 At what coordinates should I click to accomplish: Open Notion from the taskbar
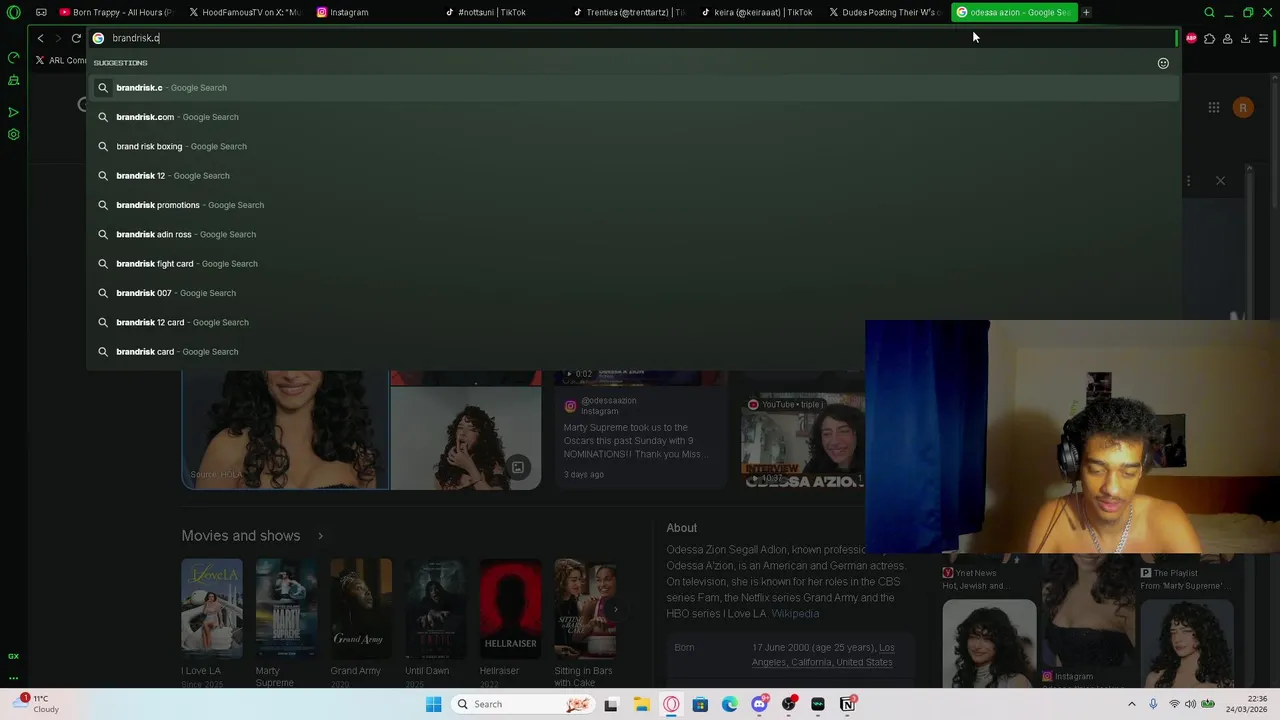[x=847, y=704]
